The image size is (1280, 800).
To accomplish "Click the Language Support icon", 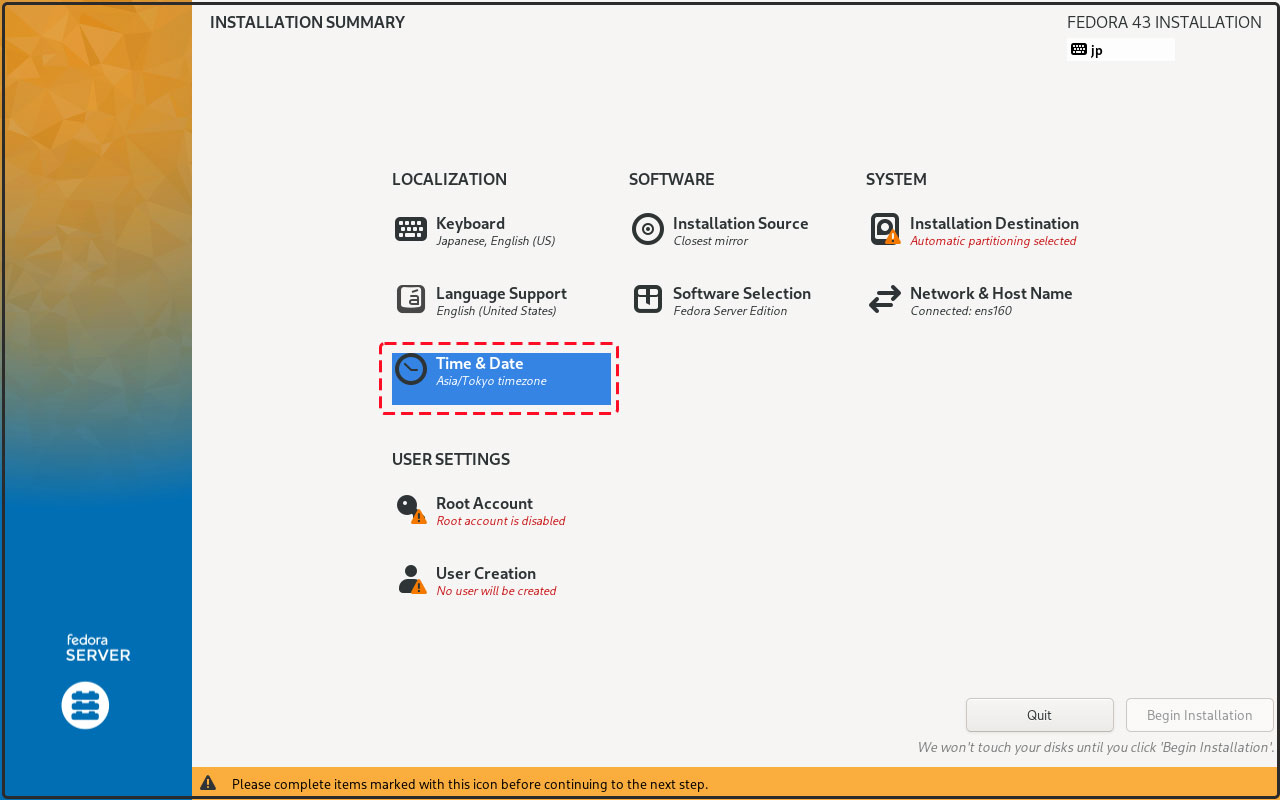I will click(x=411, y=299).
